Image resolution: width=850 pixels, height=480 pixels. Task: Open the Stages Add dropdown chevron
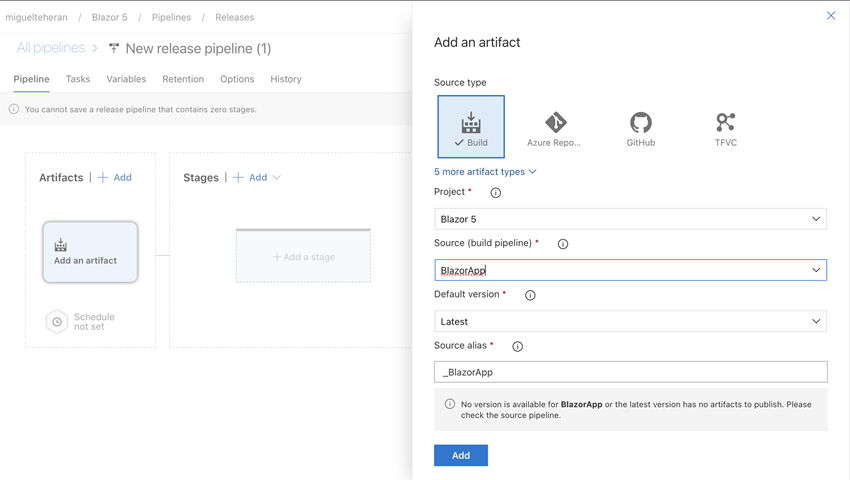[277, 177]
